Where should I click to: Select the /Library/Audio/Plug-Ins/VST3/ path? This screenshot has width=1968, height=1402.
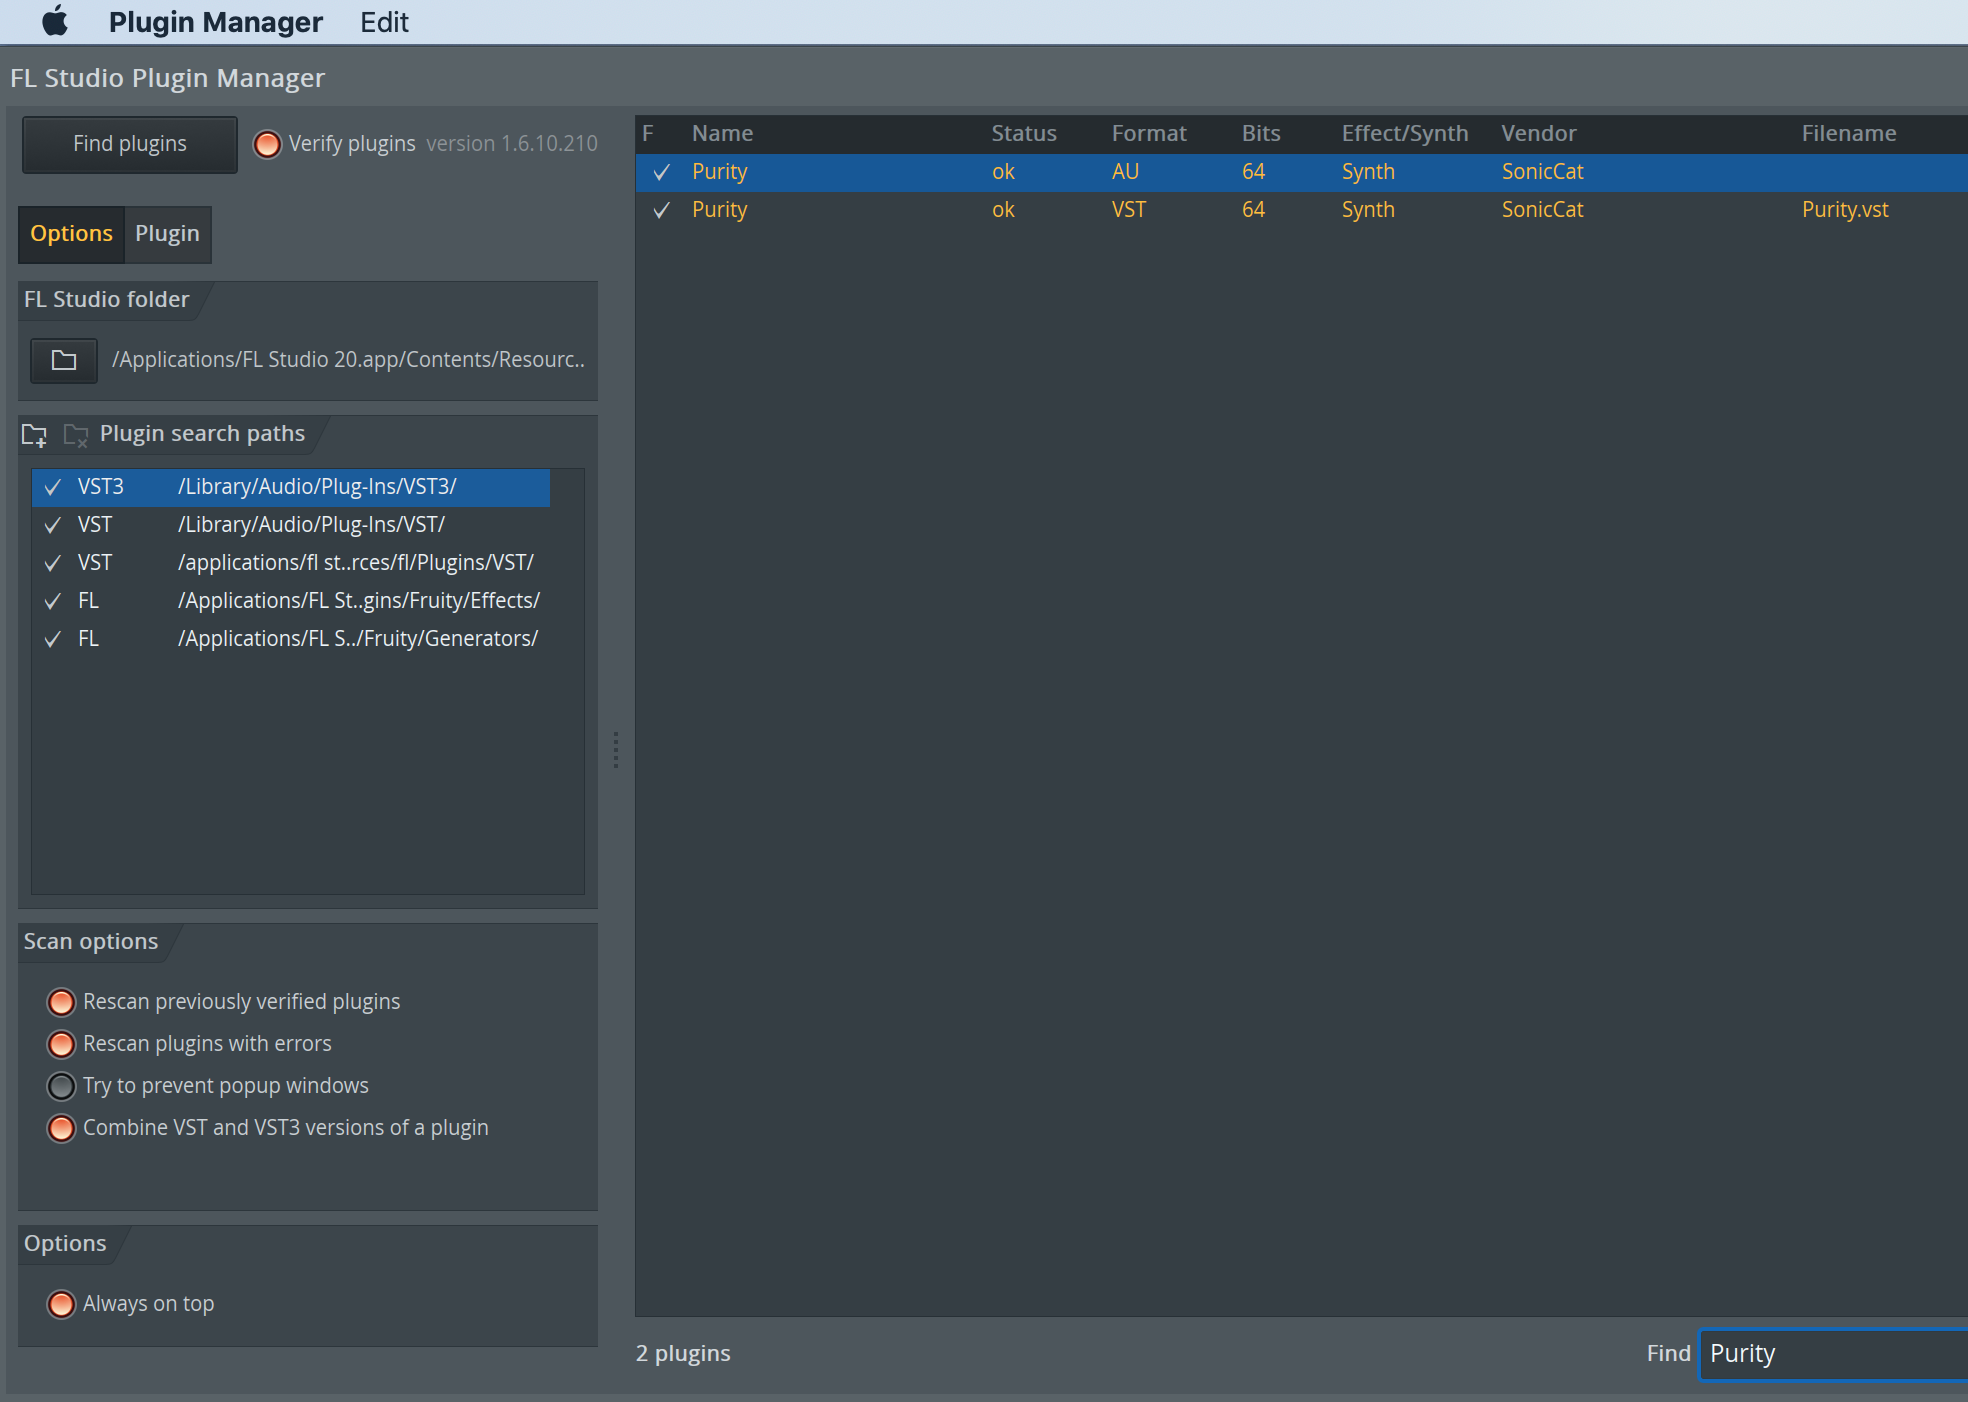[x=291, y=488]
